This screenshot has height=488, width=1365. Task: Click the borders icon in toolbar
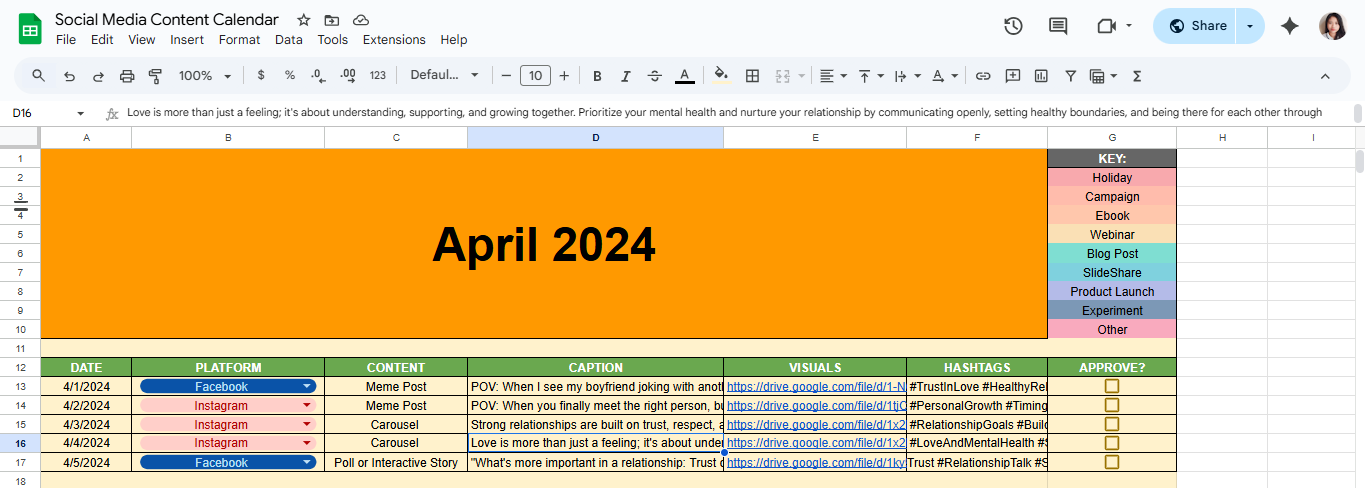click(x=753, y=76)
